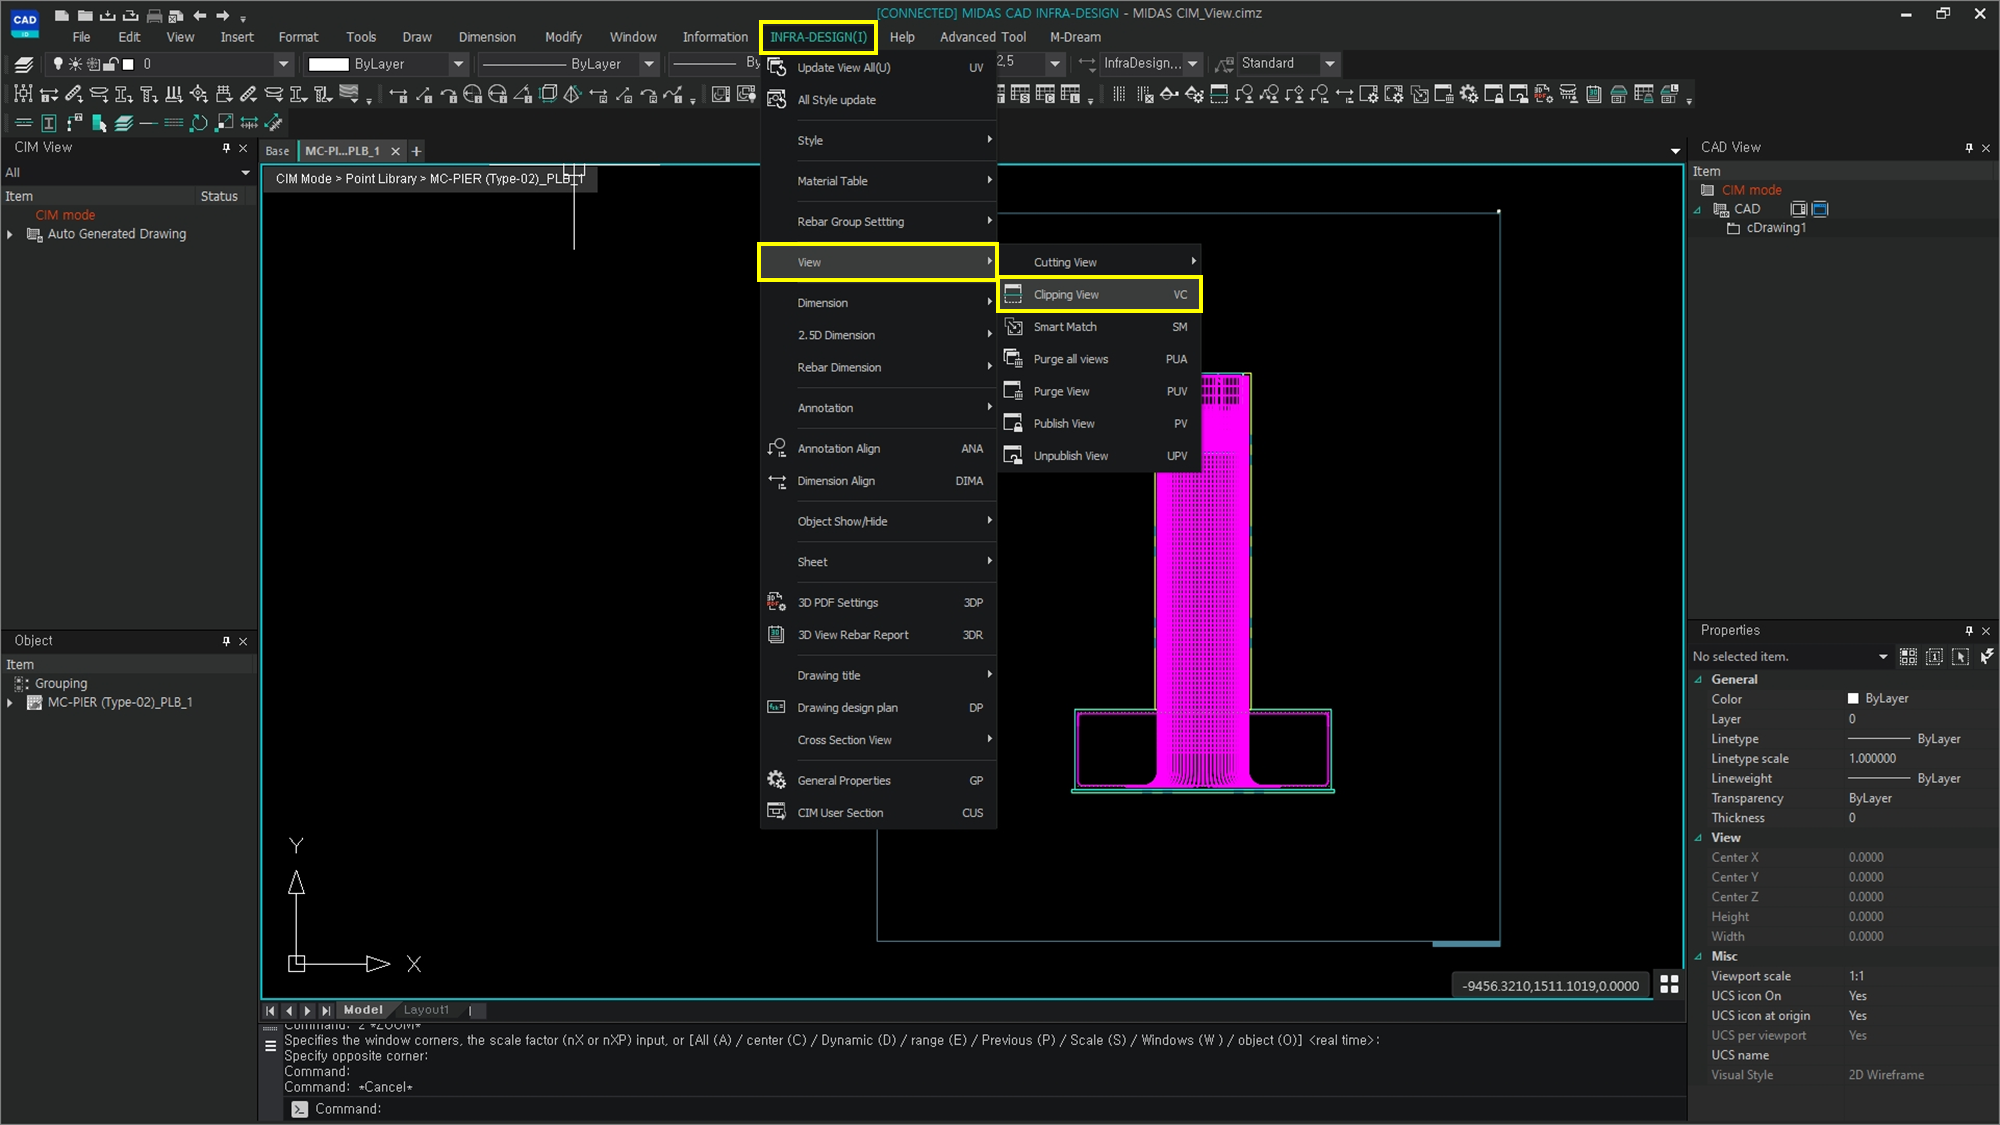Click the Undo left-arrow icon
2000x1125 pixels.
click(x=199, y=15)
